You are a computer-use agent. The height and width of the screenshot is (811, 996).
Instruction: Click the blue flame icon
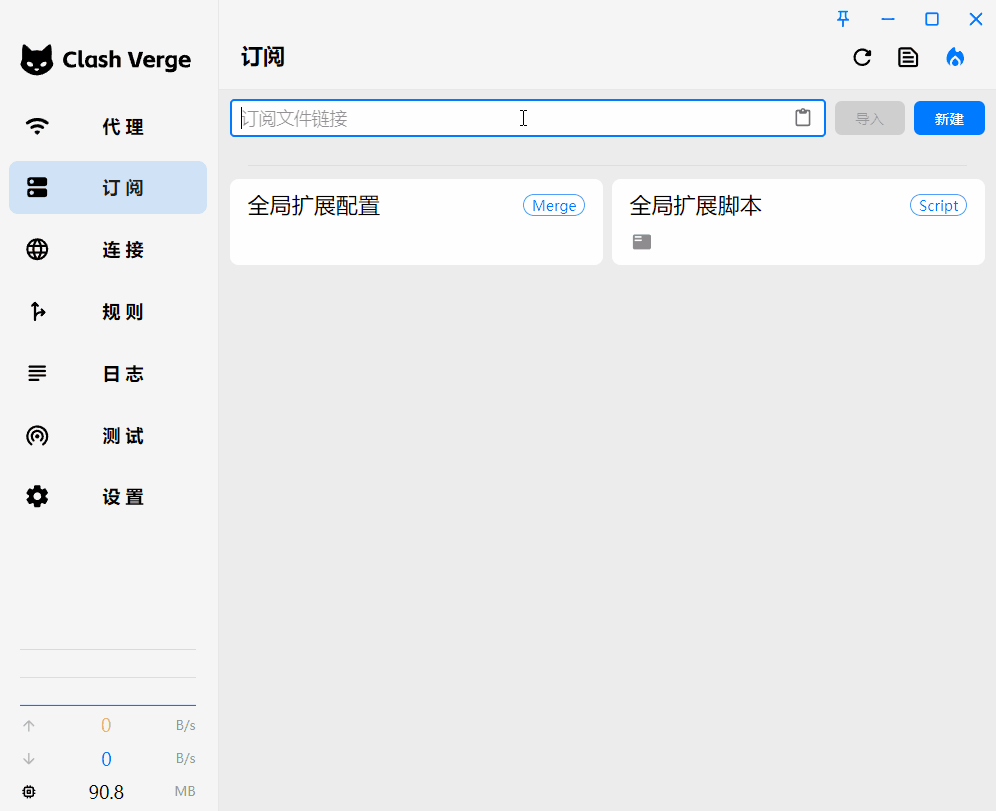955,58
